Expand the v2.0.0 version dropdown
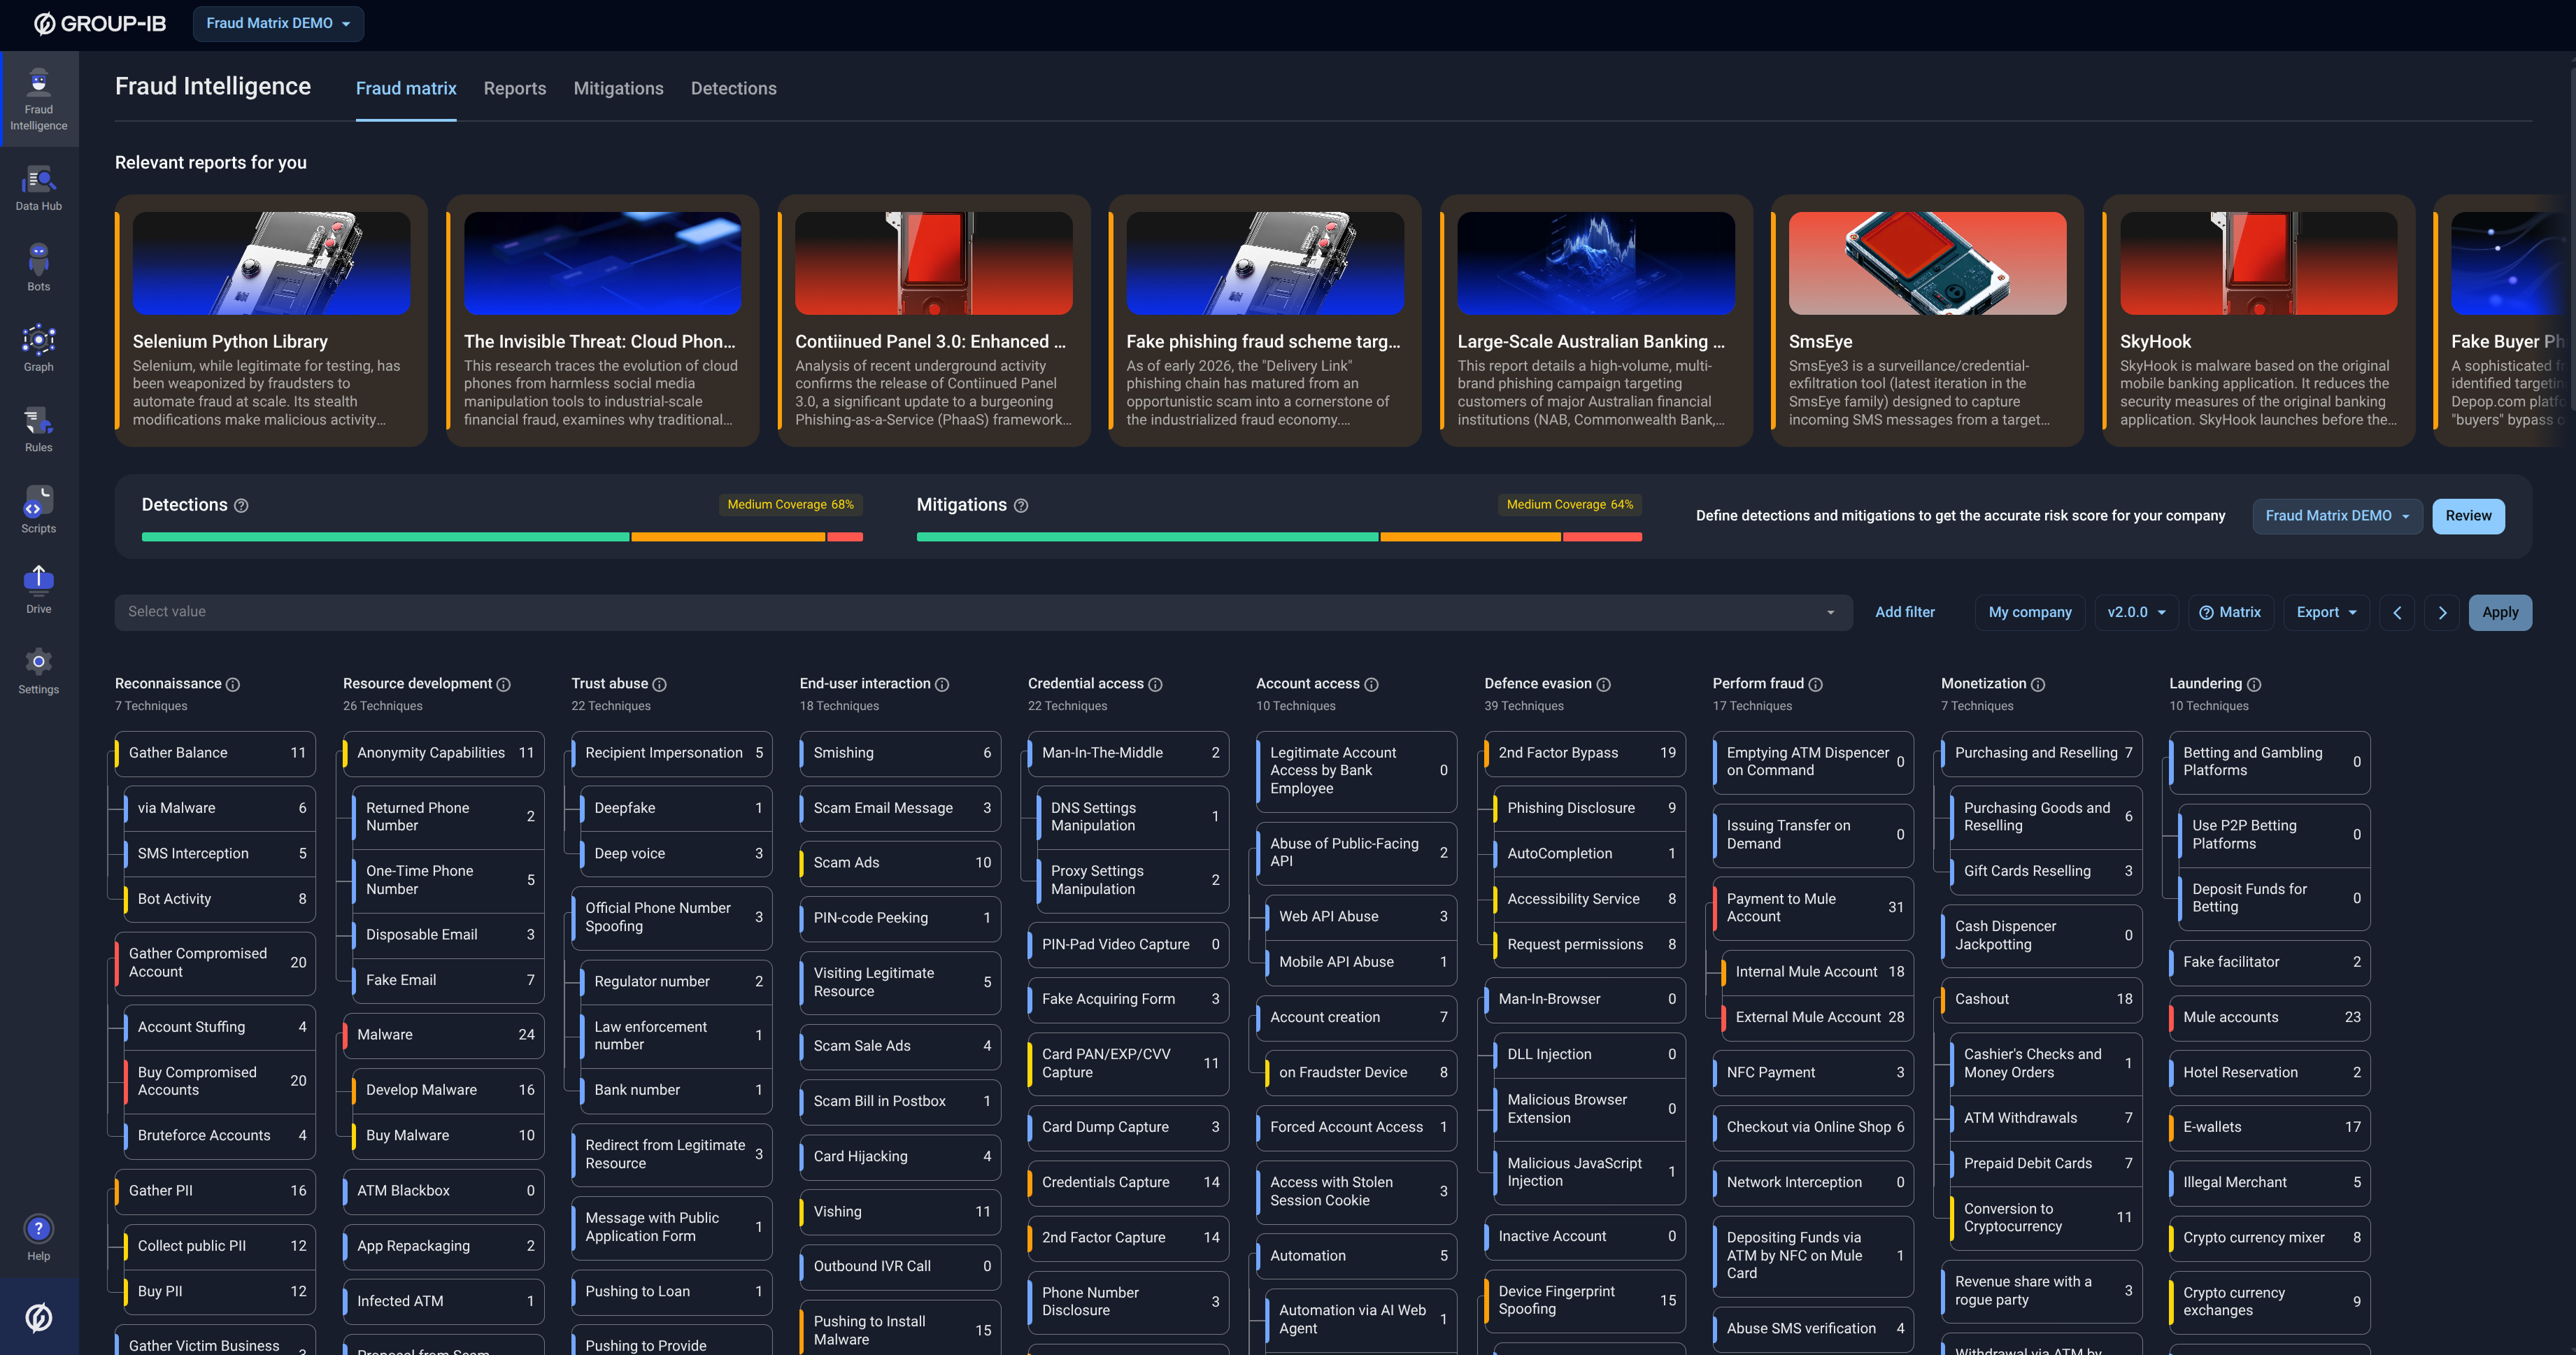 [x=2135, y=612]
